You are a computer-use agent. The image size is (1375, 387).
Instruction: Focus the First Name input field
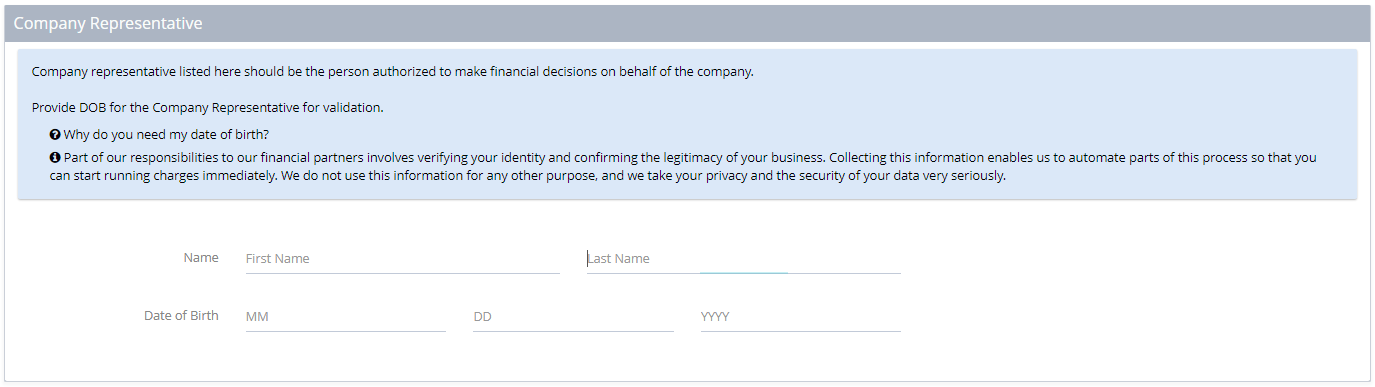pyautogui.click(x=402, y=258)
